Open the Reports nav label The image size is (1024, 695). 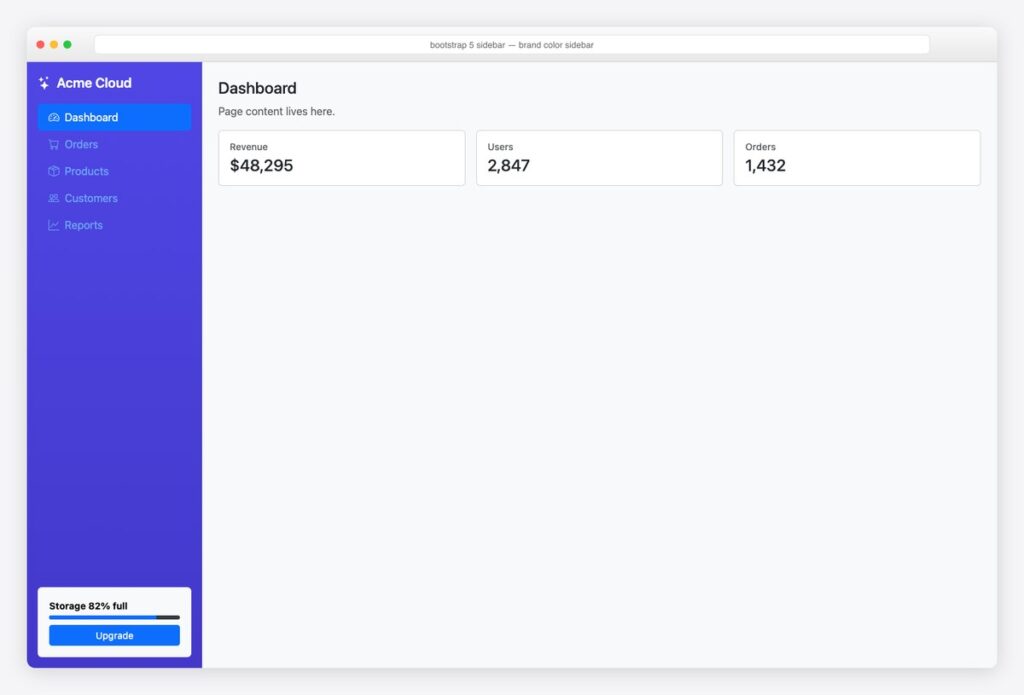[x=84, y=225]
